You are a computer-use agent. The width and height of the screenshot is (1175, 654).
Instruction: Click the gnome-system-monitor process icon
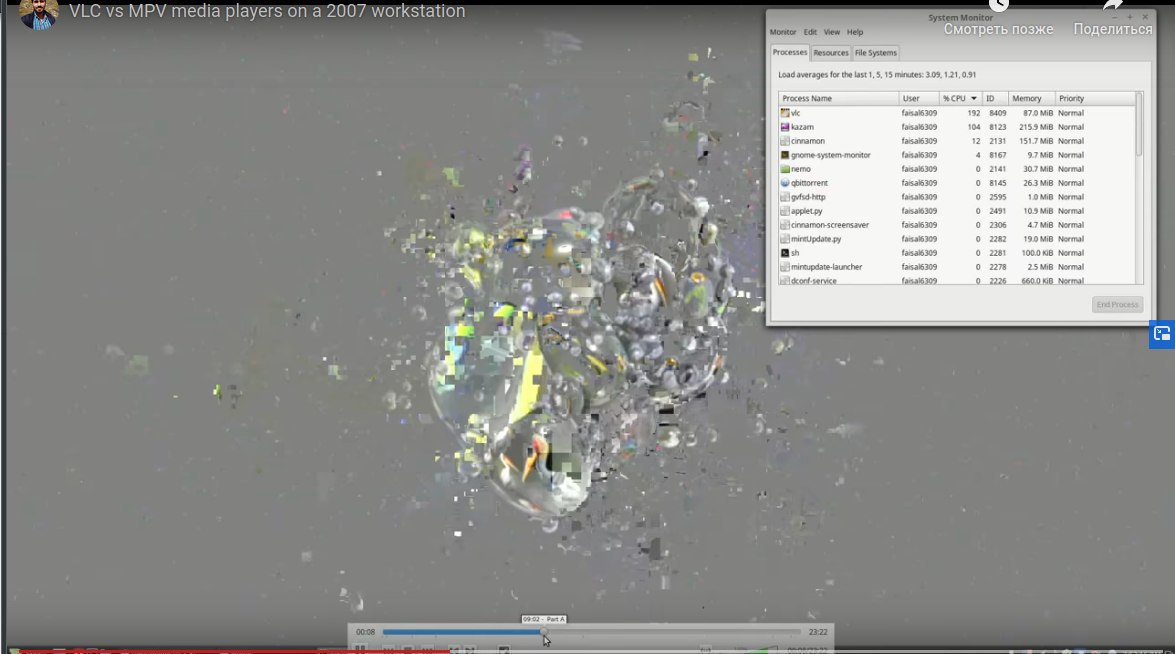785,155
